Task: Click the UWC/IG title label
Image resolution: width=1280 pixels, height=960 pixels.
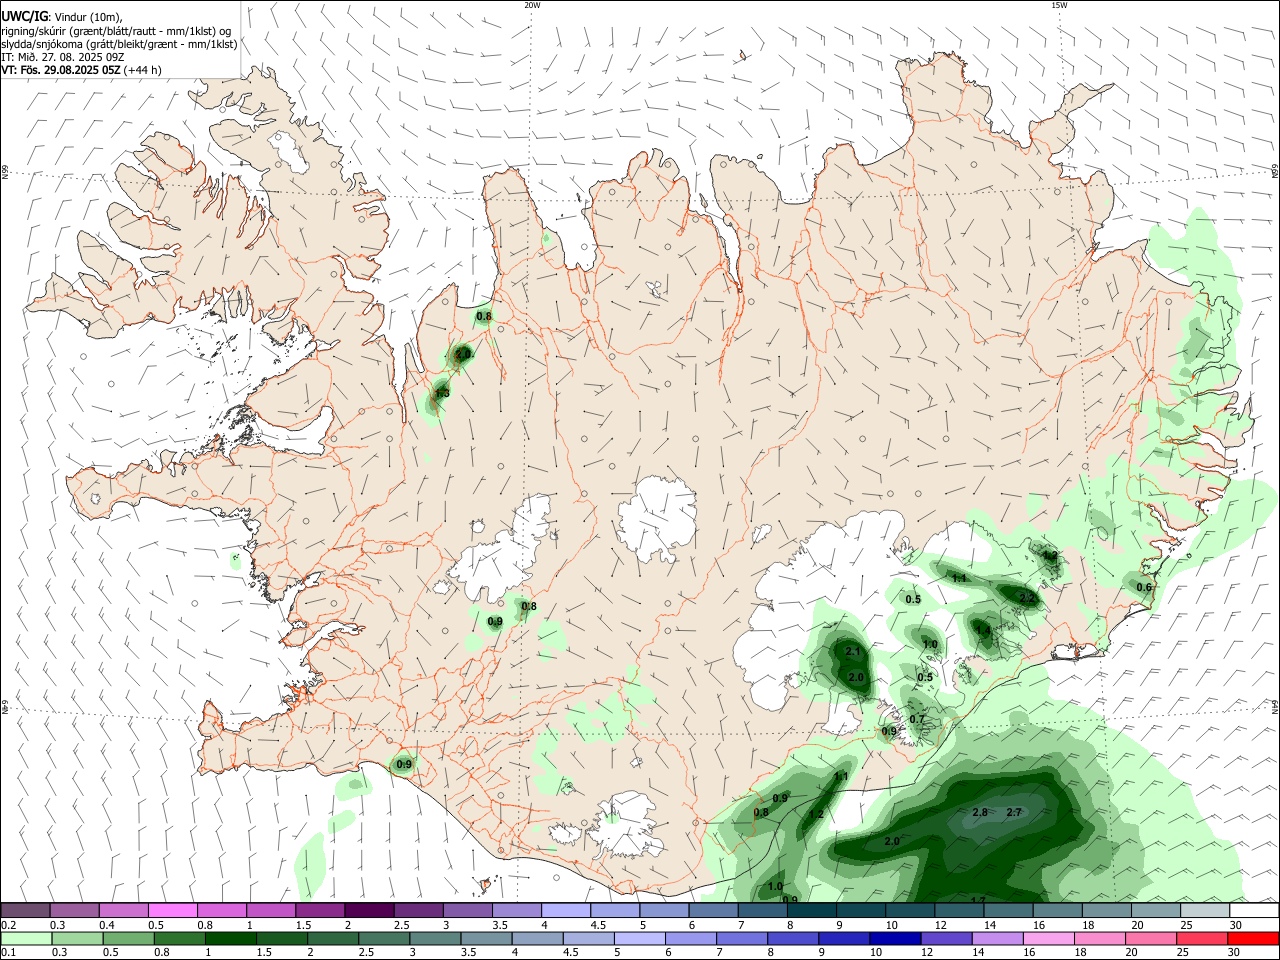Action: (x=23, y=16)
